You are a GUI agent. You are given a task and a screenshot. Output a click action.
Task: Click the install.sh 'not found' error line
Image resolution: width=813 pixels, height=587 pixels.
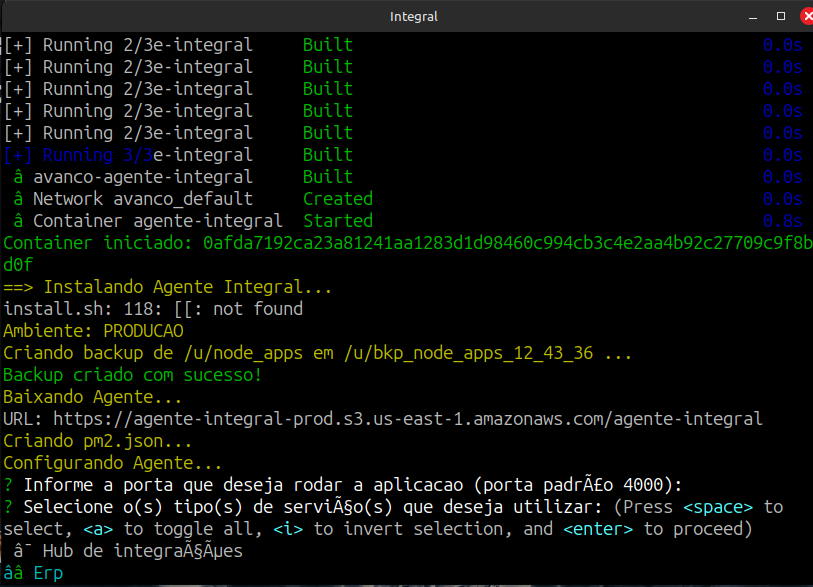click(153, 309)
